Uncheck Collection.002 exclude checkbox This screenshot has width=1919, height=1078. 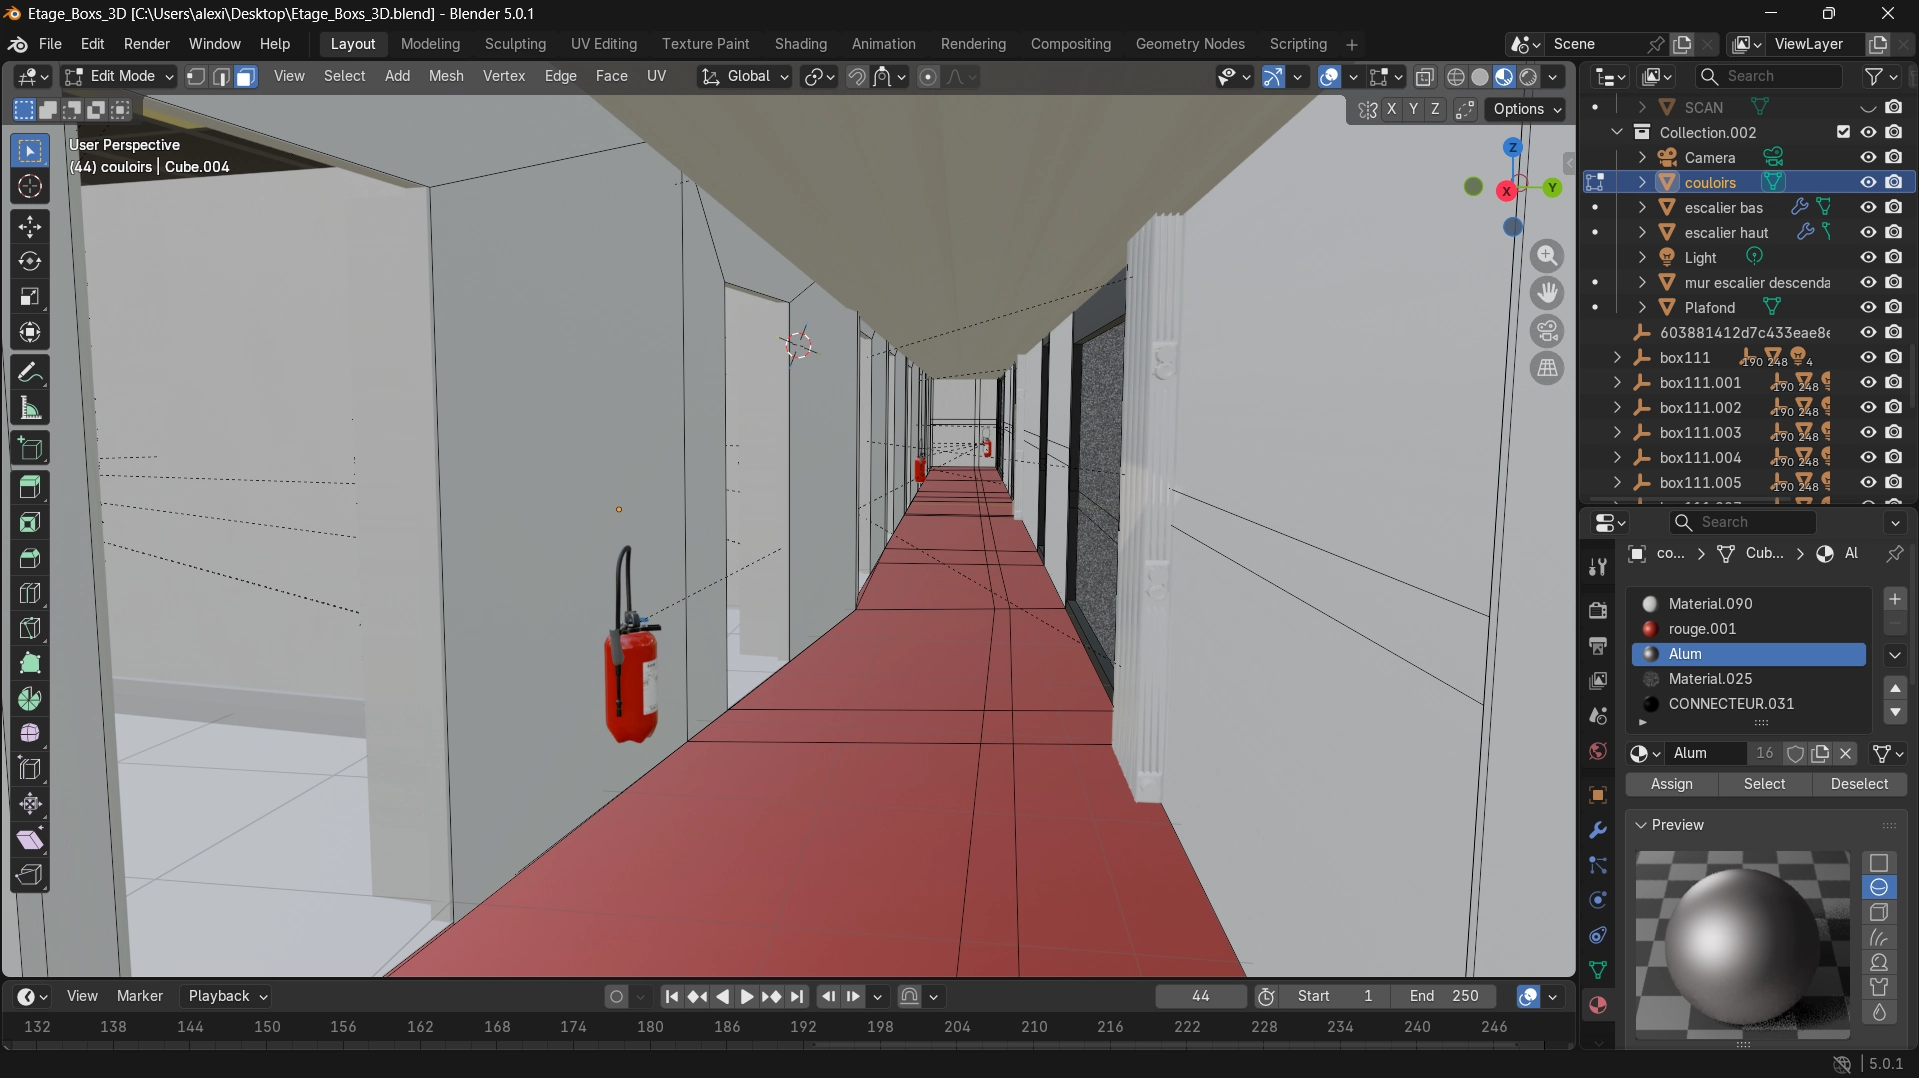click(1843, 132)
